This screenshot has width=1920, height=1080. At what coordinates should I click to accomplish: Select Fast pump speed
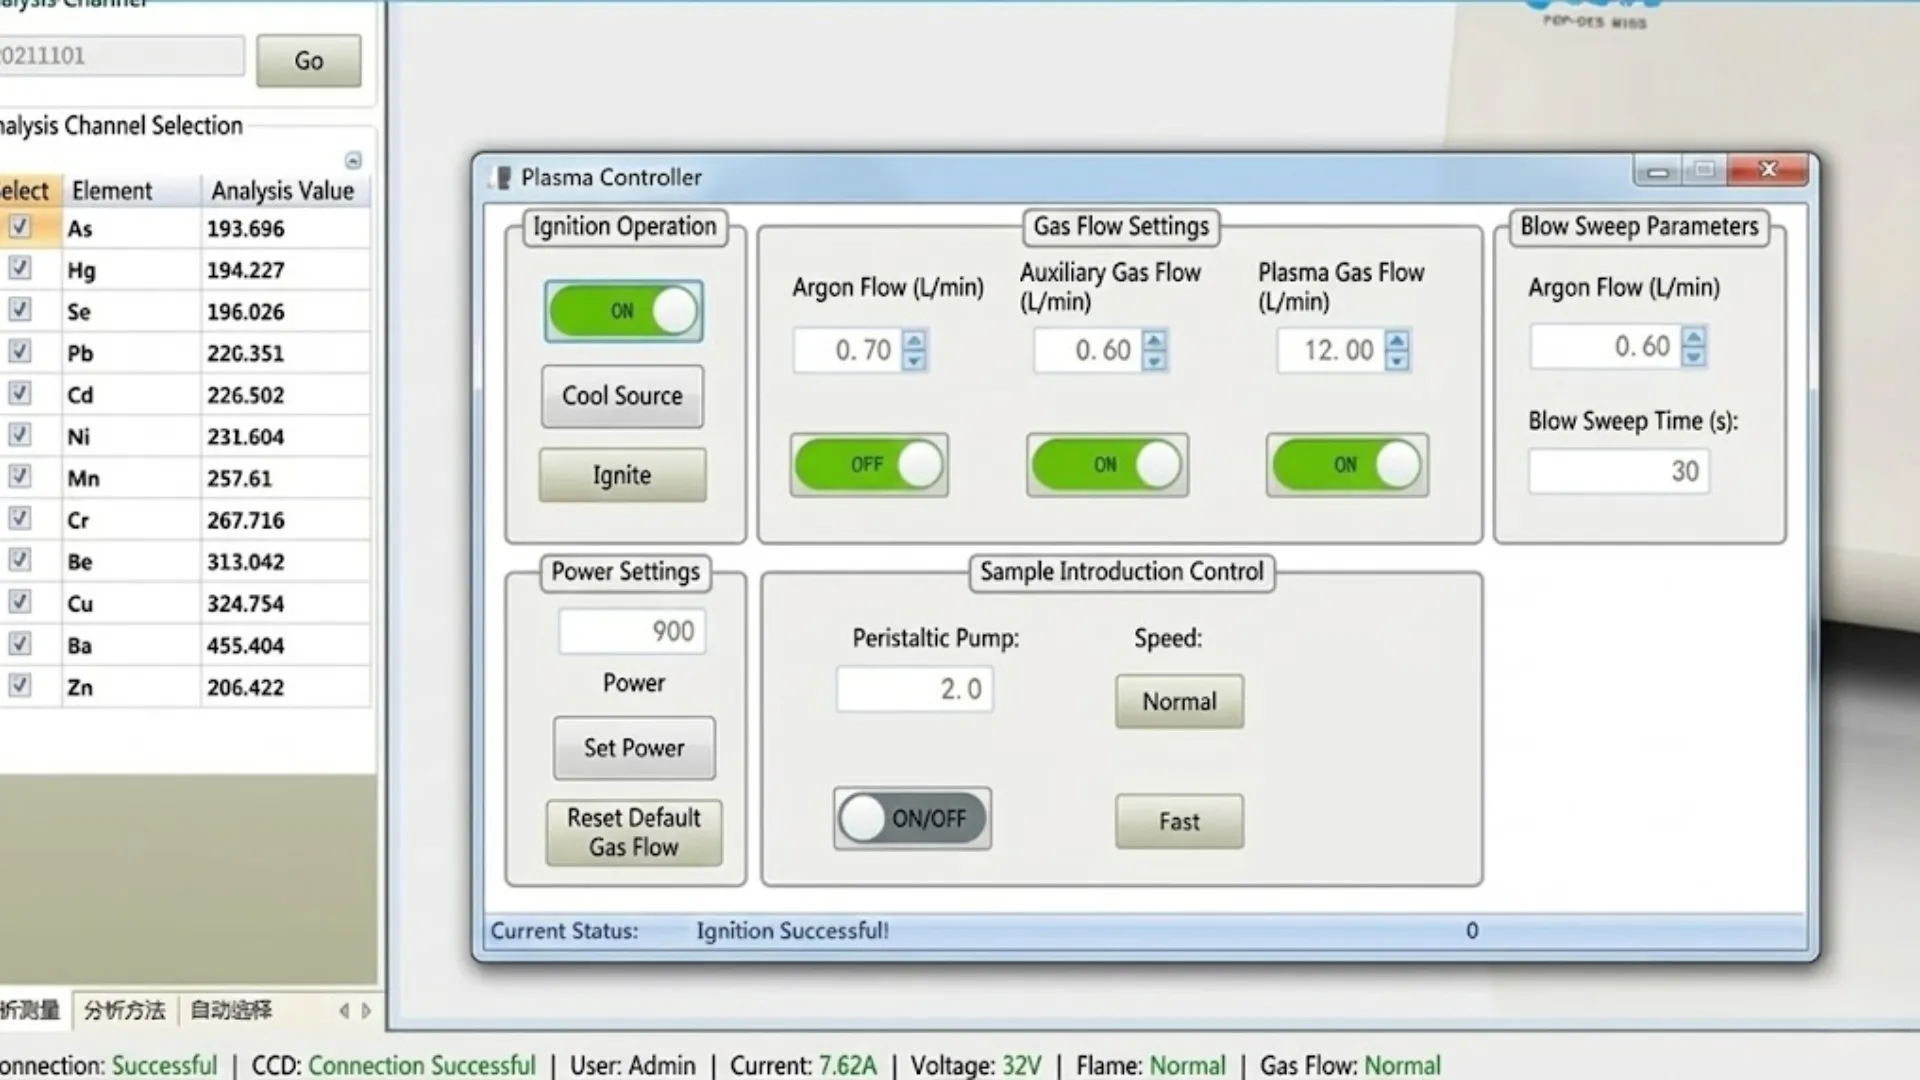pyautogui.click(x=1180, y=822)
